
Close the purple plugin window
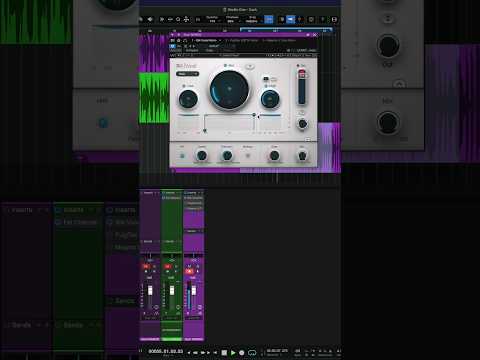pyautogui.click(x=315, y=35)
